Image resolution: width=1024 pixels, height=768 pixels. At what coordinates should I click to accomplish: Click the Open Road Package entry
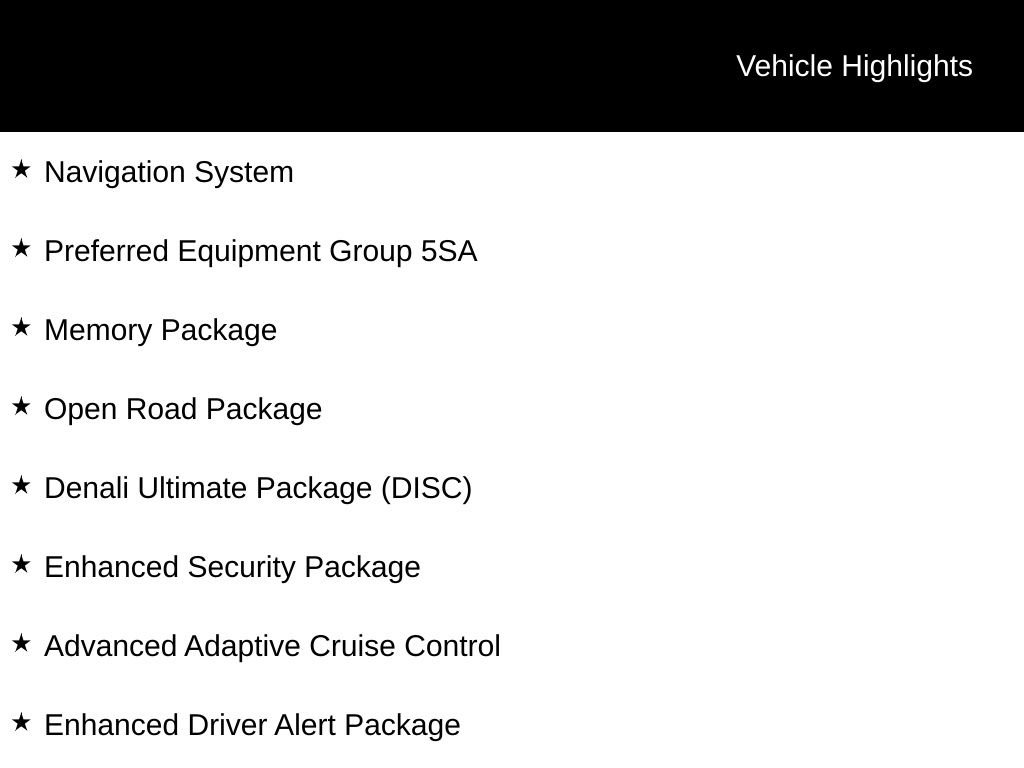[x=183, y=409]
